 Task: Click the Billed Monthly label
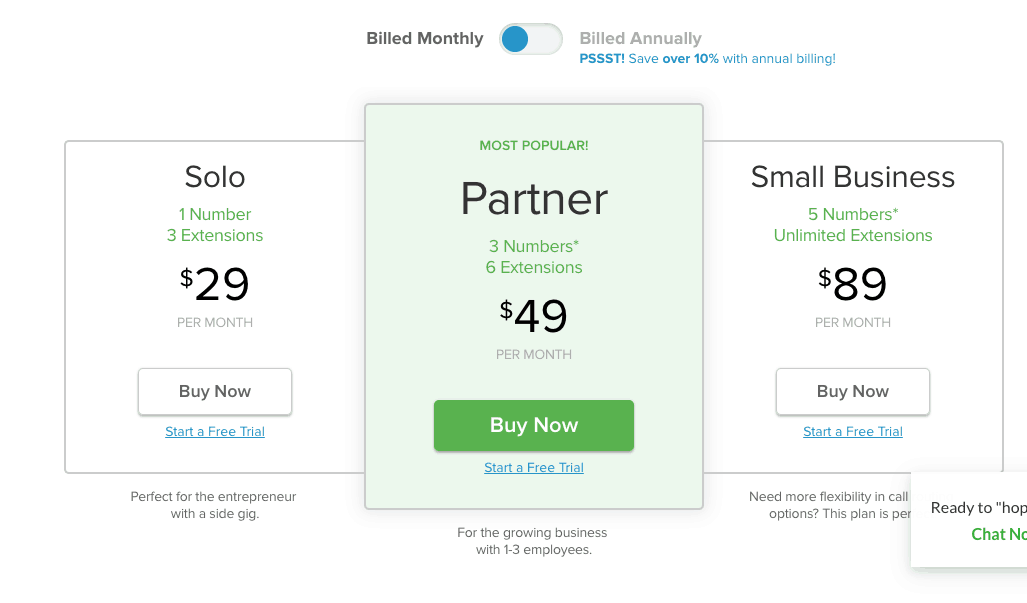pos(423,38)
